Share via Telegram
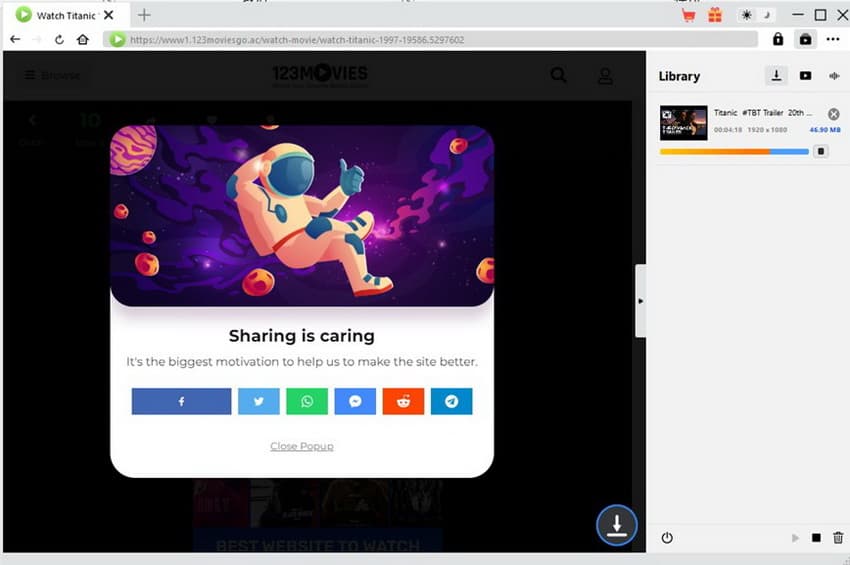Screen dimensions: 850x565 coord(452,401)
